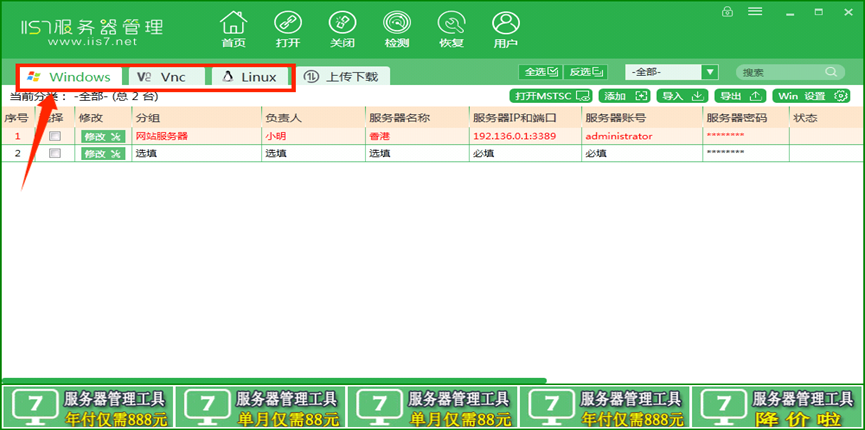
Task: Switch to the Linux tab
Action: tap(251, 77)
